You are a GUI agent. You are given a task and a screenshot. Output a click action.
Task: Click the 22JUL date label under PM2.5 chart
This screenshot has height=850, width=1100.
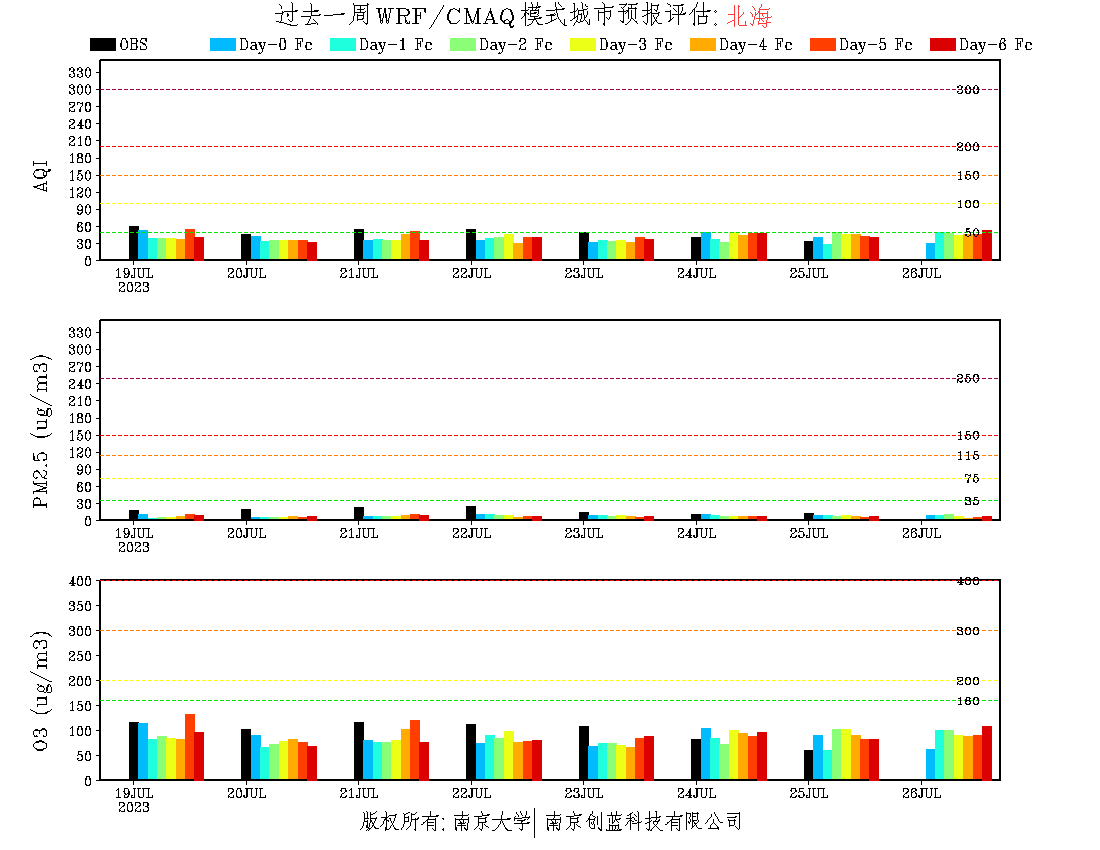[x=472, y=534]
